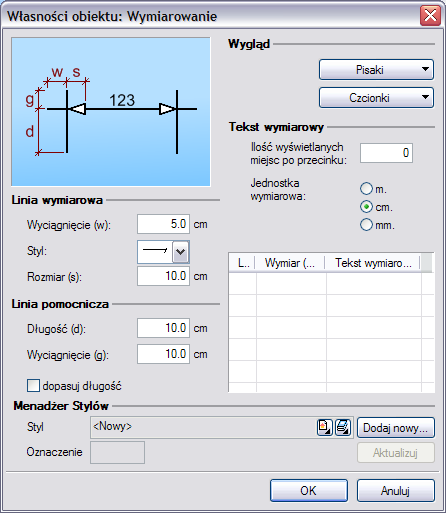Click the Wymiar column header
The image size is (446, 513).
click(289, 263)
